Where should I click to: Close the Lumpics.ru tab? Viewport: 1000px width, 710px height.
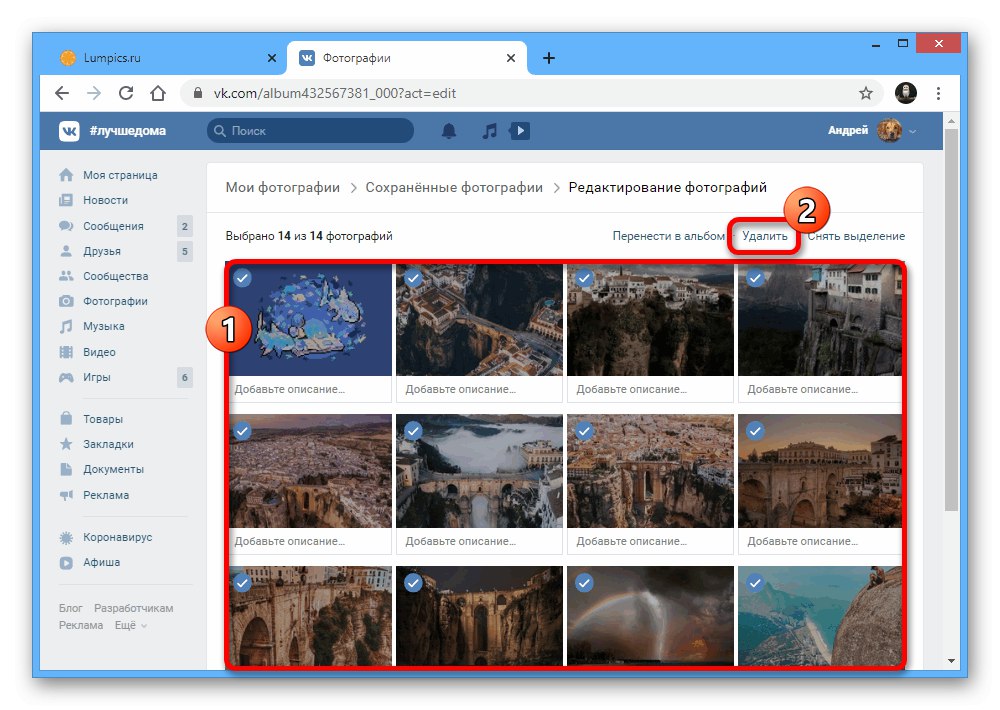(272, 58)
